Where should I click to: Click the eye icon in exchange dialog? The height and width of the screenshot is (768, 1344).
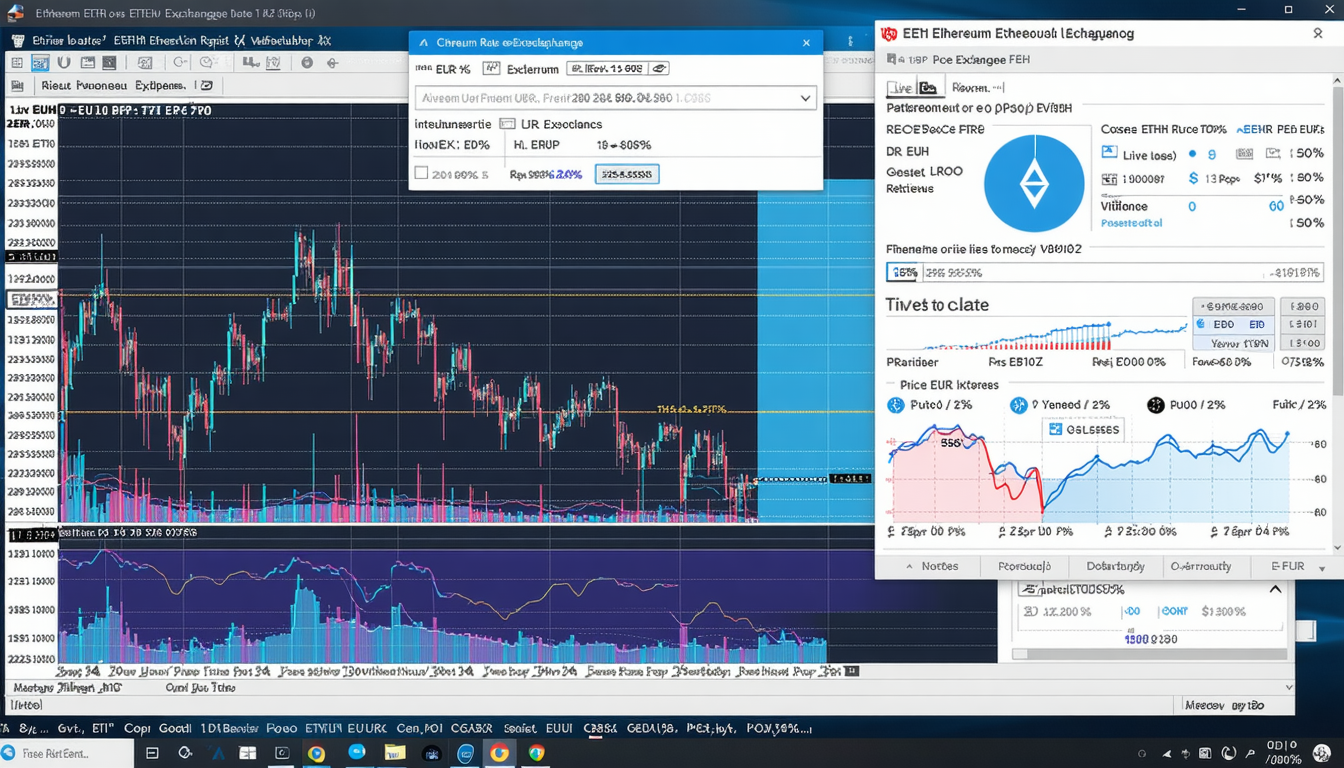pyautogui.click(x=658, y=69)
